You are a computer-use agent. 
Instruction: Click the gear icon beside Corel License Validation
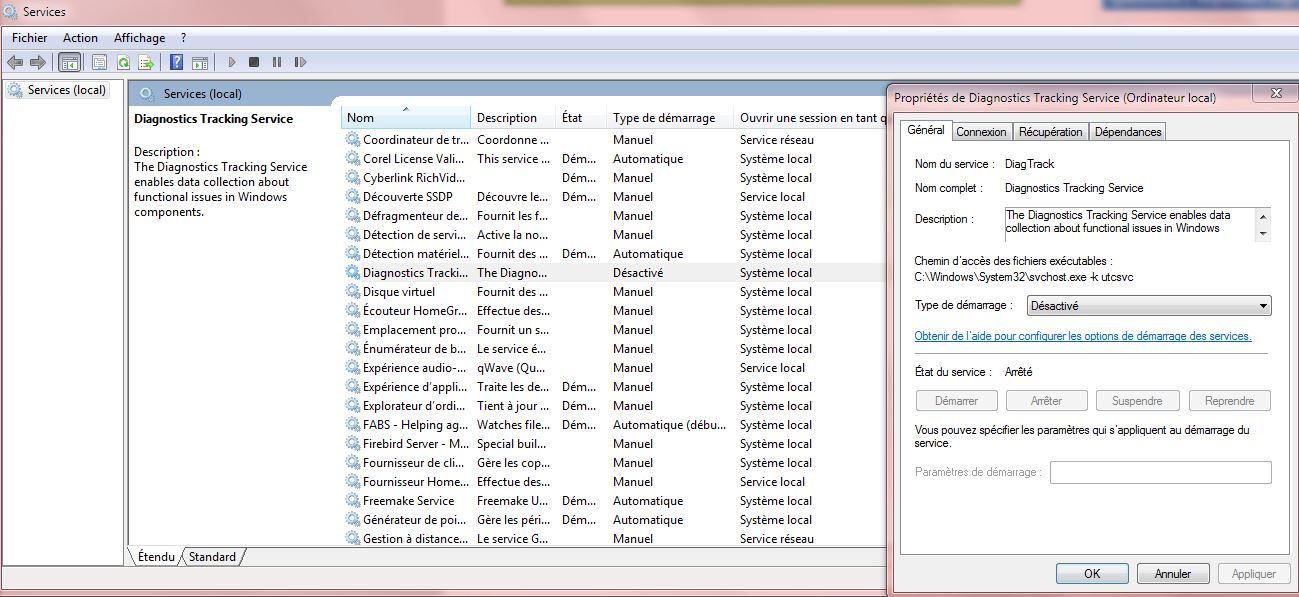tap(352, 159)
